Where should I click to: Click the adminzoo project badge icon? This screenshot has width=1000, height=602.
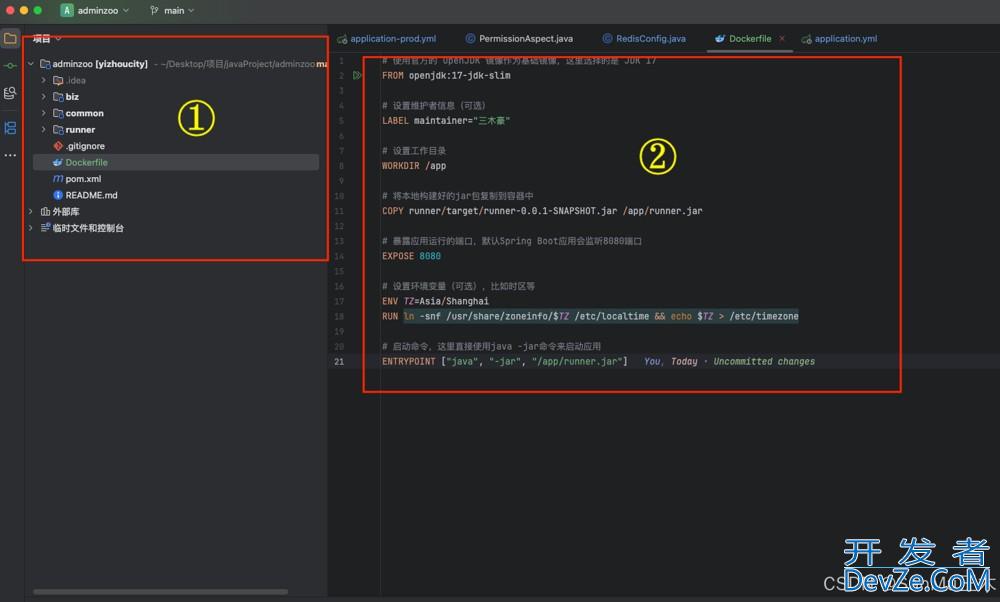point(66,10)
